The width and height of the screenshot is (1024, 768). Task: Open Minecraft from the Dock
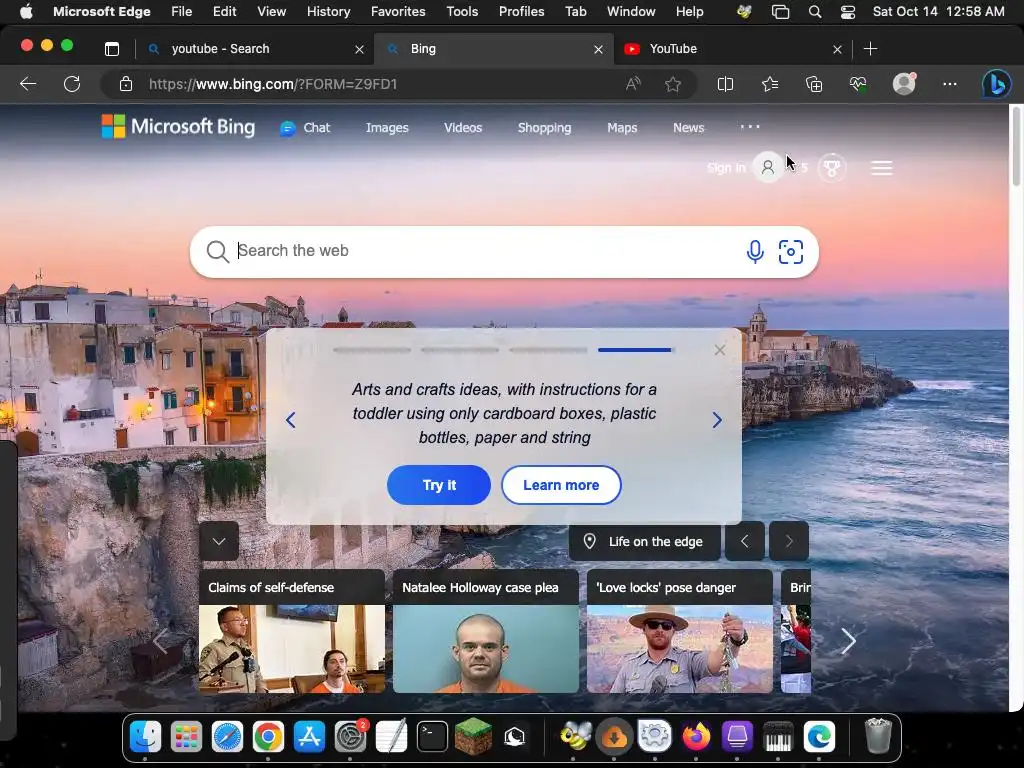473,737
